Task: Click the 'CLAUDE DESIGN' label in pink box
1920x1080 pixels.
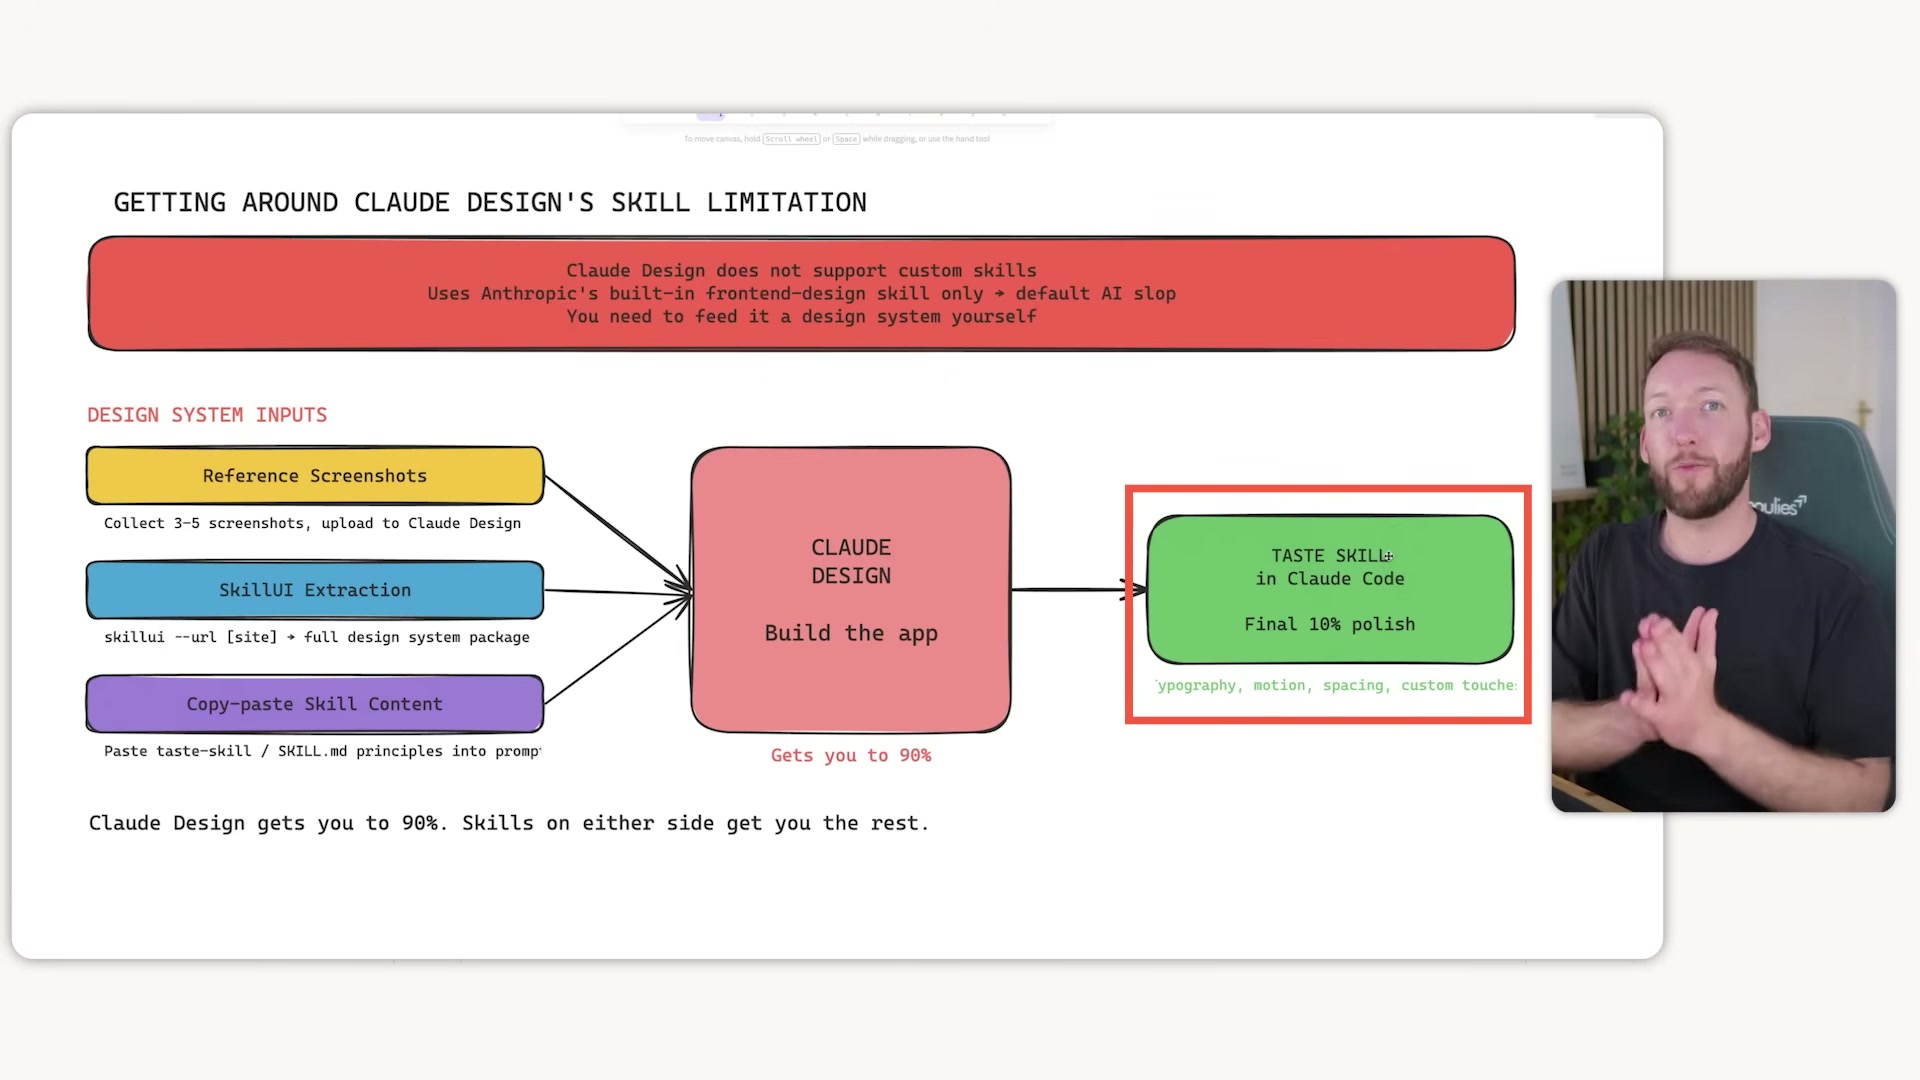Action: pyautogui.click(x=851, y=561)
